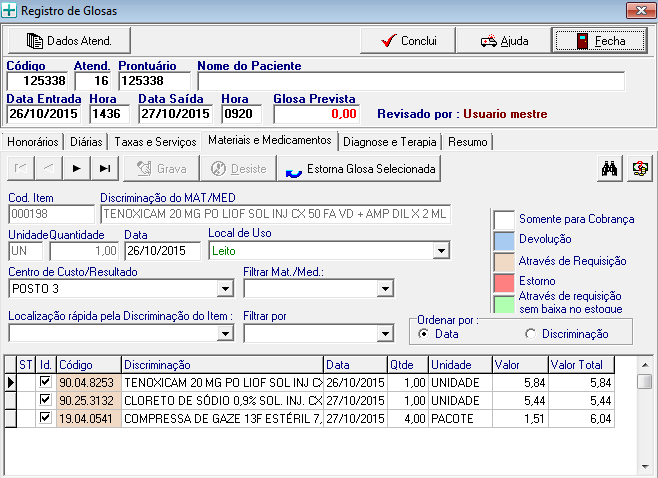Image resolution: width=658 pixels, height=478 pixels.
Task: Close the Registro de Glosas window
Action: 641,10
